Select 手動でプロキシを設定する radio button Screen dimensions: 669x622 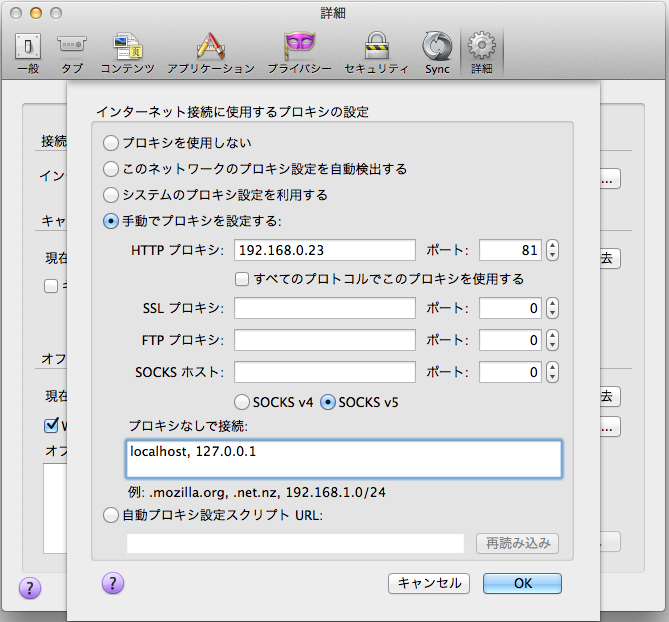point(111,221)
